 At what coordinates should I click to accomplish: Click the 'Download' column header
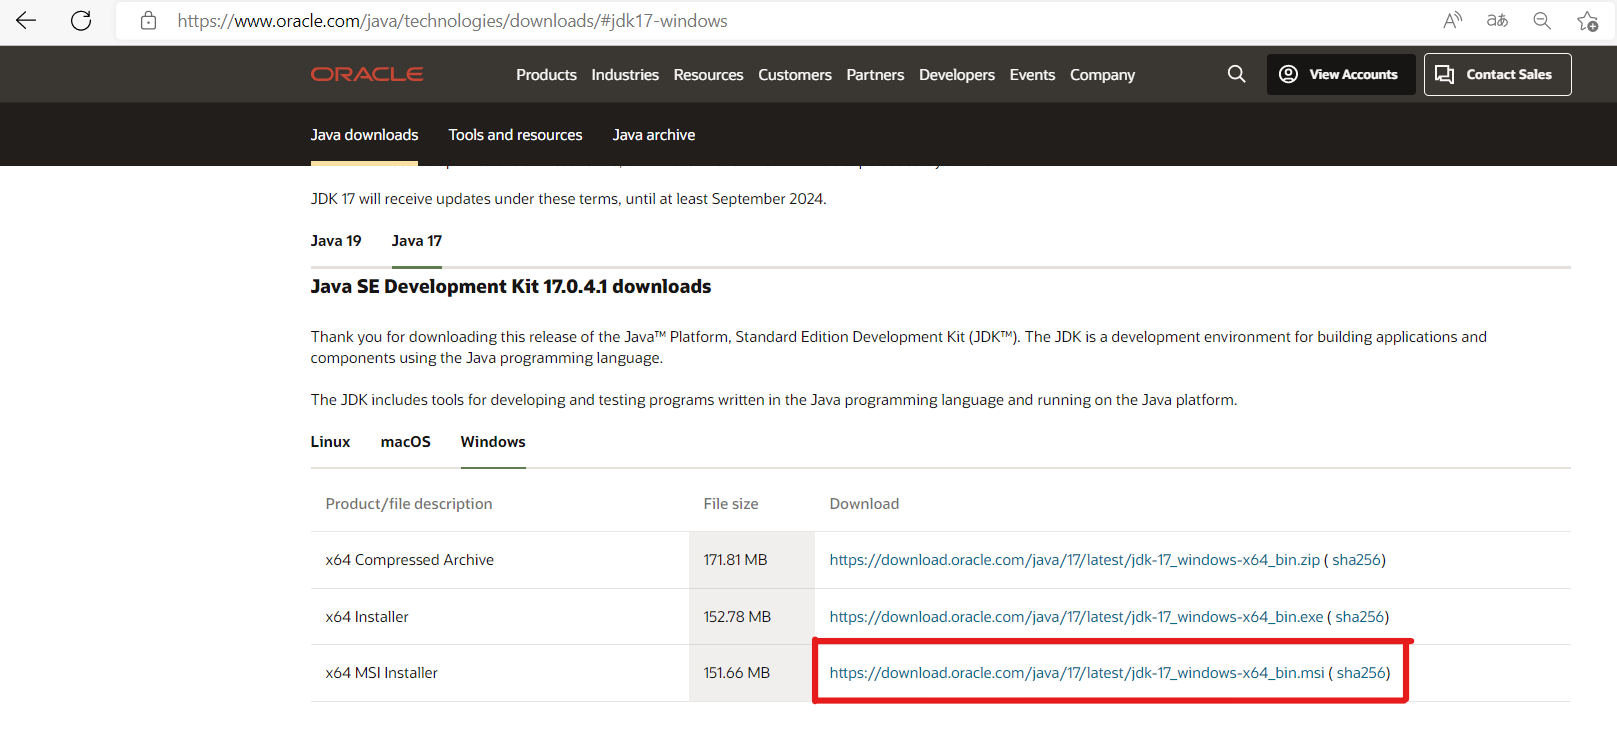tap(864, 504)
